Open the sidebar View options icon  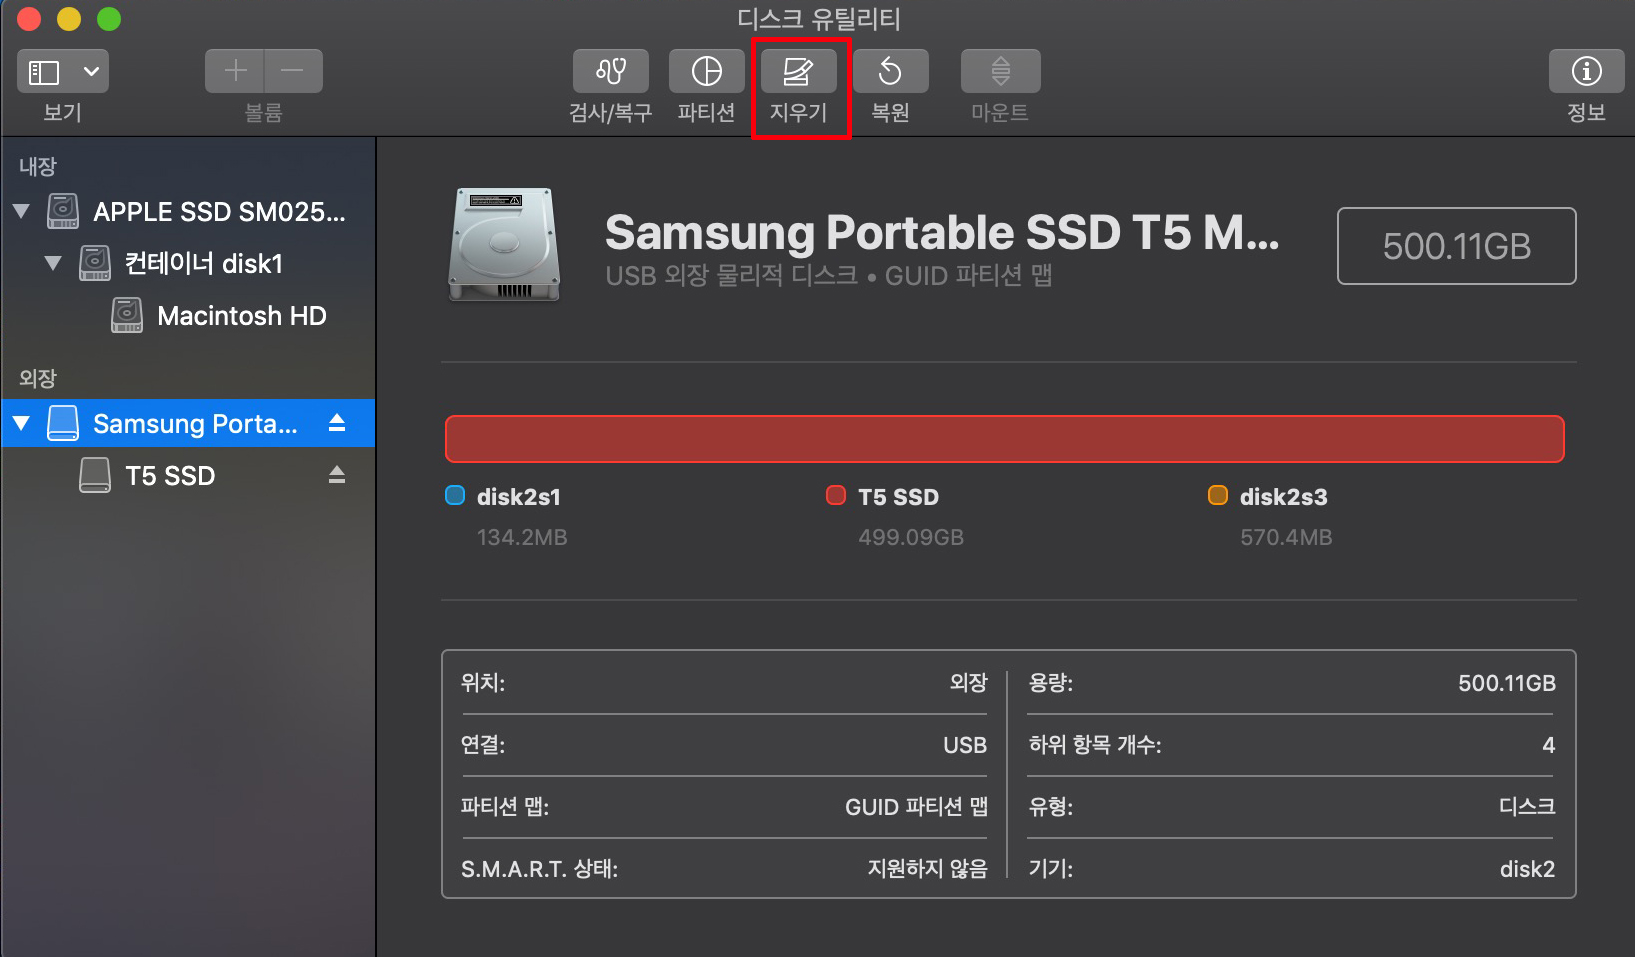(x=44, y=72)
